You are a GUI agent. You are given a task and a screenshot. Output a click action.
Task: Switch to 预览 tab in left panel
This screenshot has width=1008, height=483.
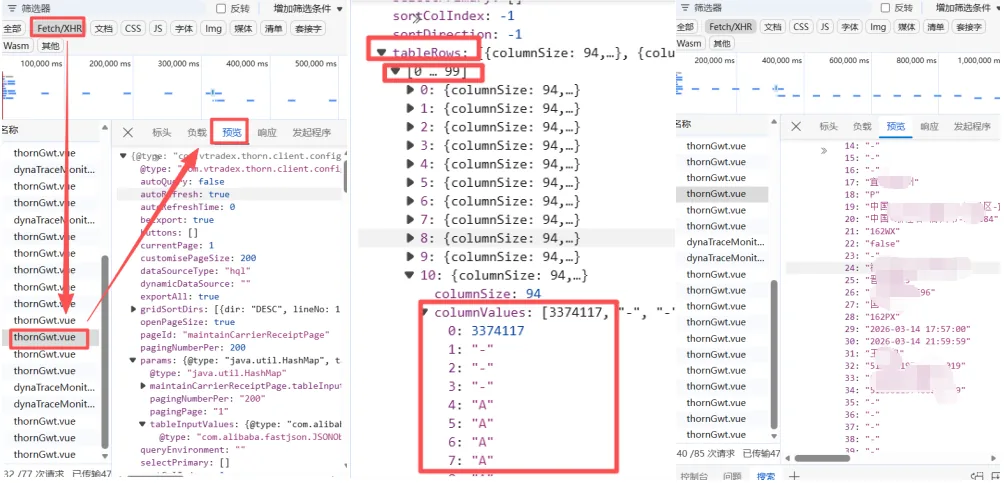231,132
